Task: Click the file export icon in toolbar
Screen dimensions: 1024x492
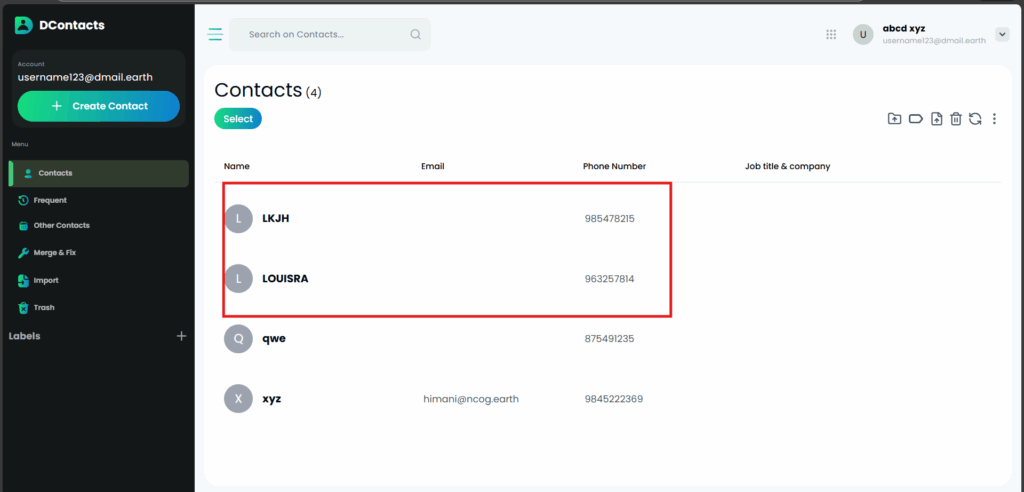Action: click(936, 119)
